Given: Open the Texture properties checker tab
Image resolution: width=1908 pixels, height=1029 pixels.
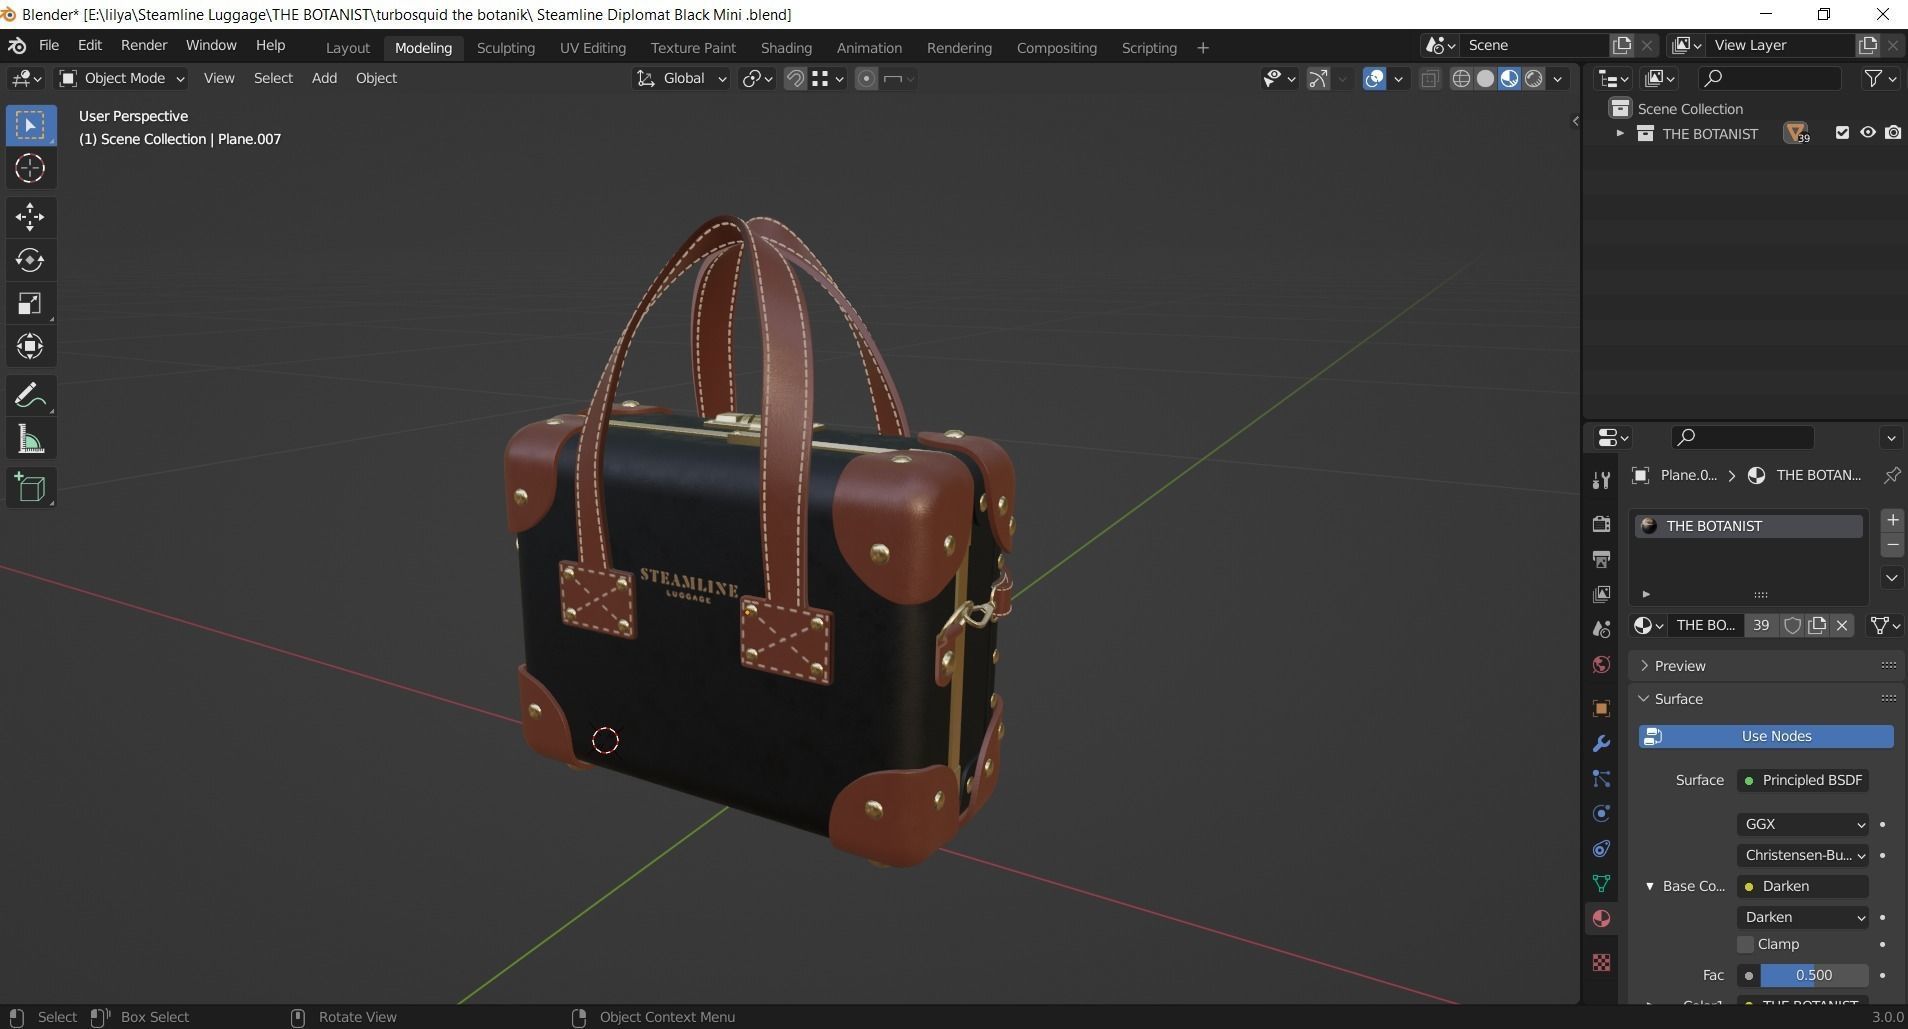Looking at the screenshot, I should [1601, 962].
